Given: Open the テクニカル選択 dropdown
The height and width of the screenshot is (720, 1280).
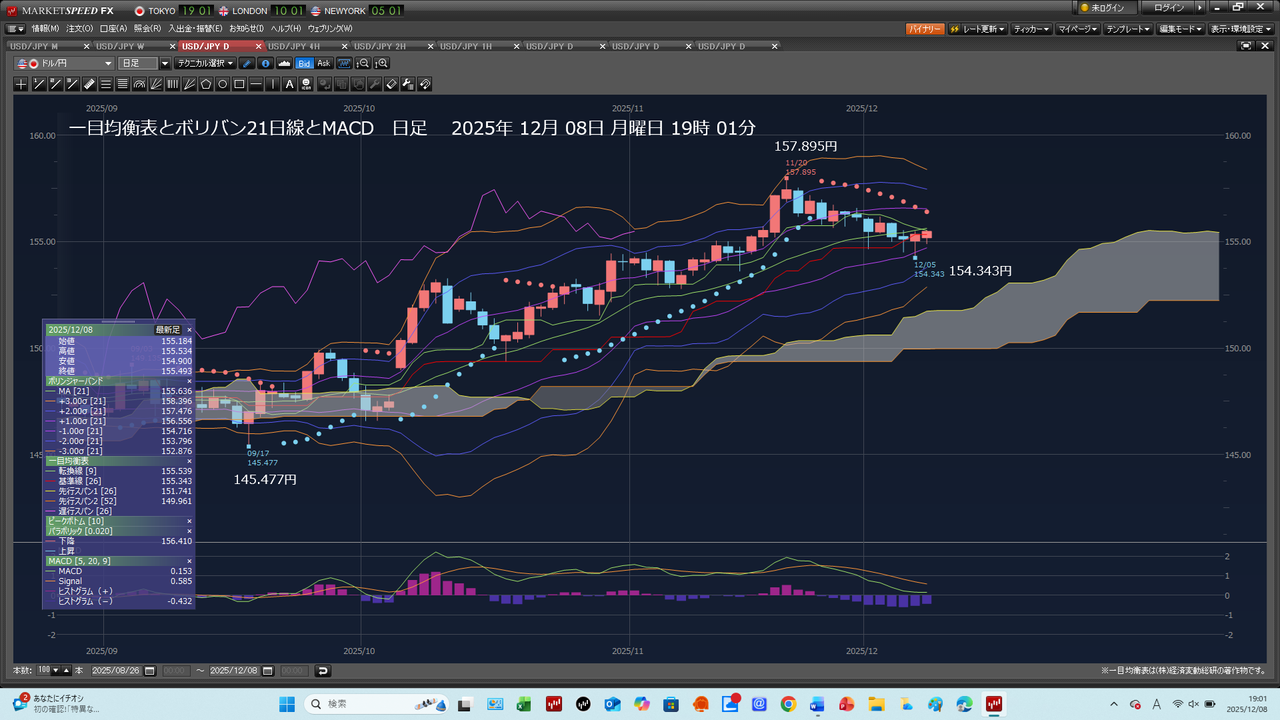Looking at the screenshot, I should point(206,64).
